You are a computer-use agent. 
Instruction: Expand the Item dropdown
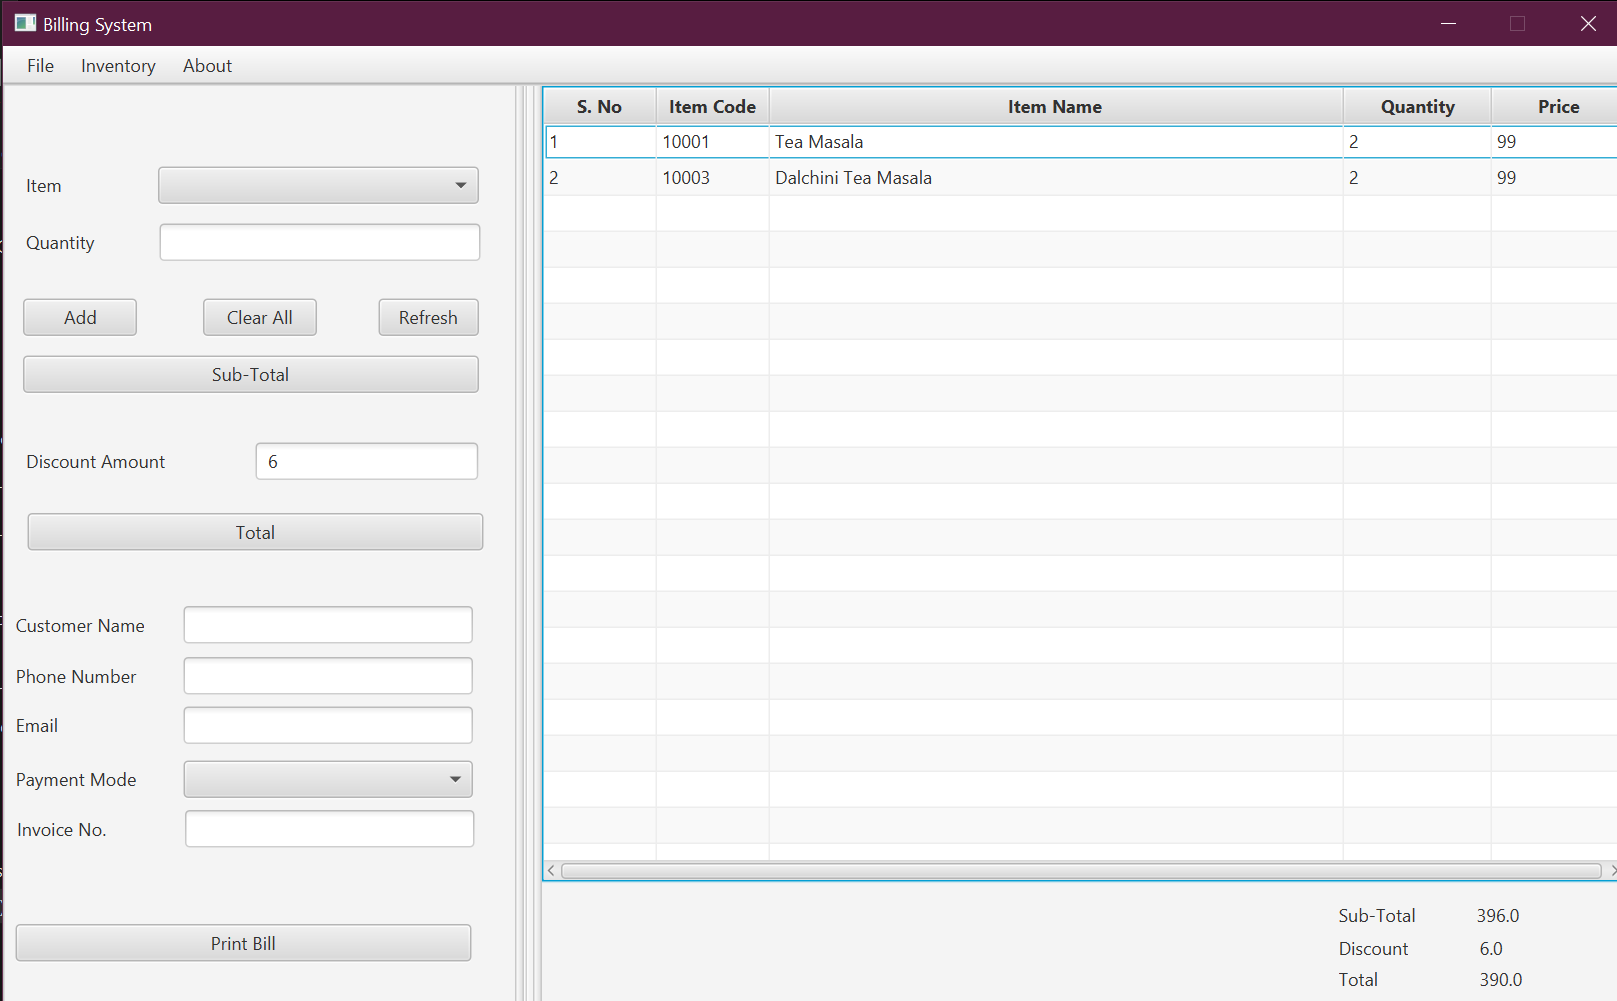[x=318, y=185]
